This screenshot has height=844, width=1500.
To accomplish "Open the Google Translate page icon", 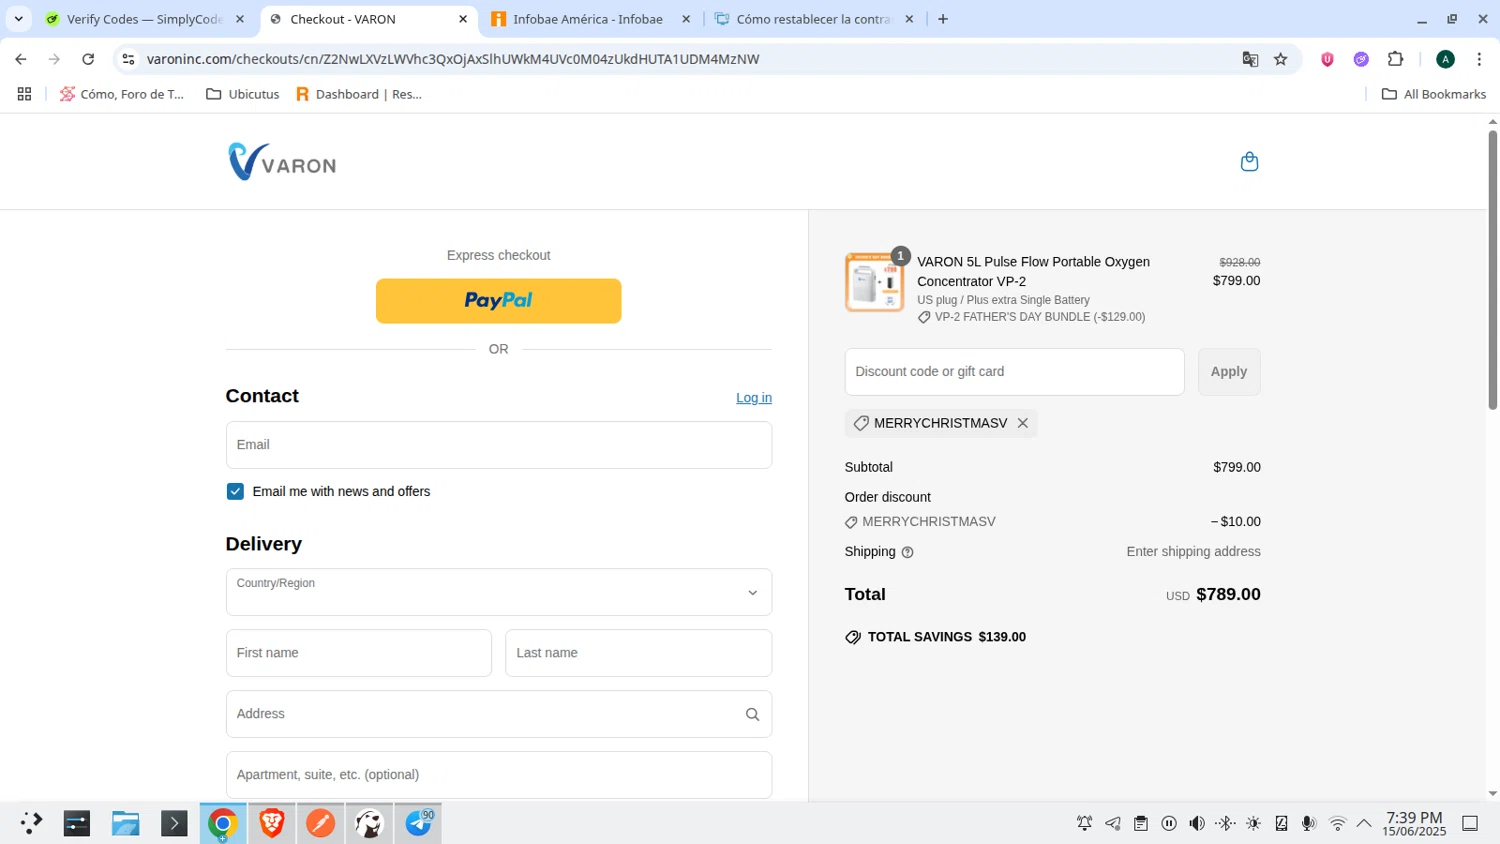I will pos(1250,59).
